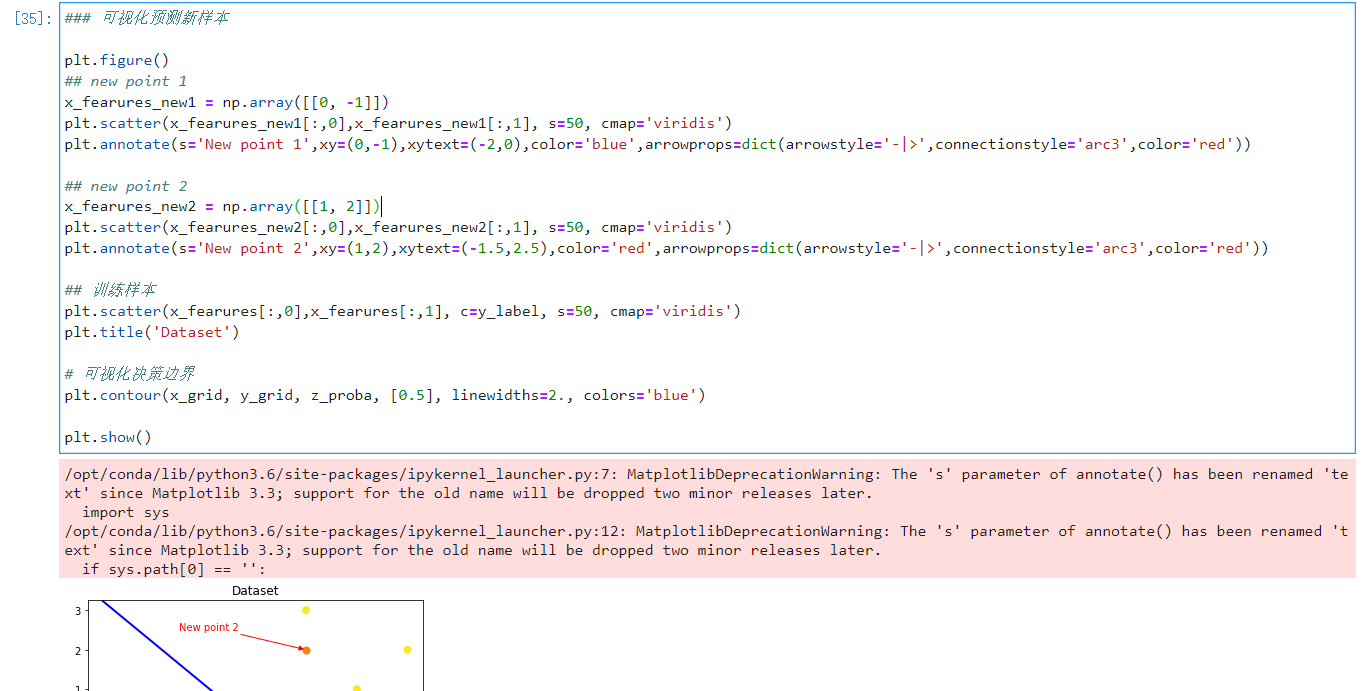Image resolution: width=1371 pixels, height=691 pixels.
Task: Click the '# 可视化决策边界' comment
Action: point(130,374)
